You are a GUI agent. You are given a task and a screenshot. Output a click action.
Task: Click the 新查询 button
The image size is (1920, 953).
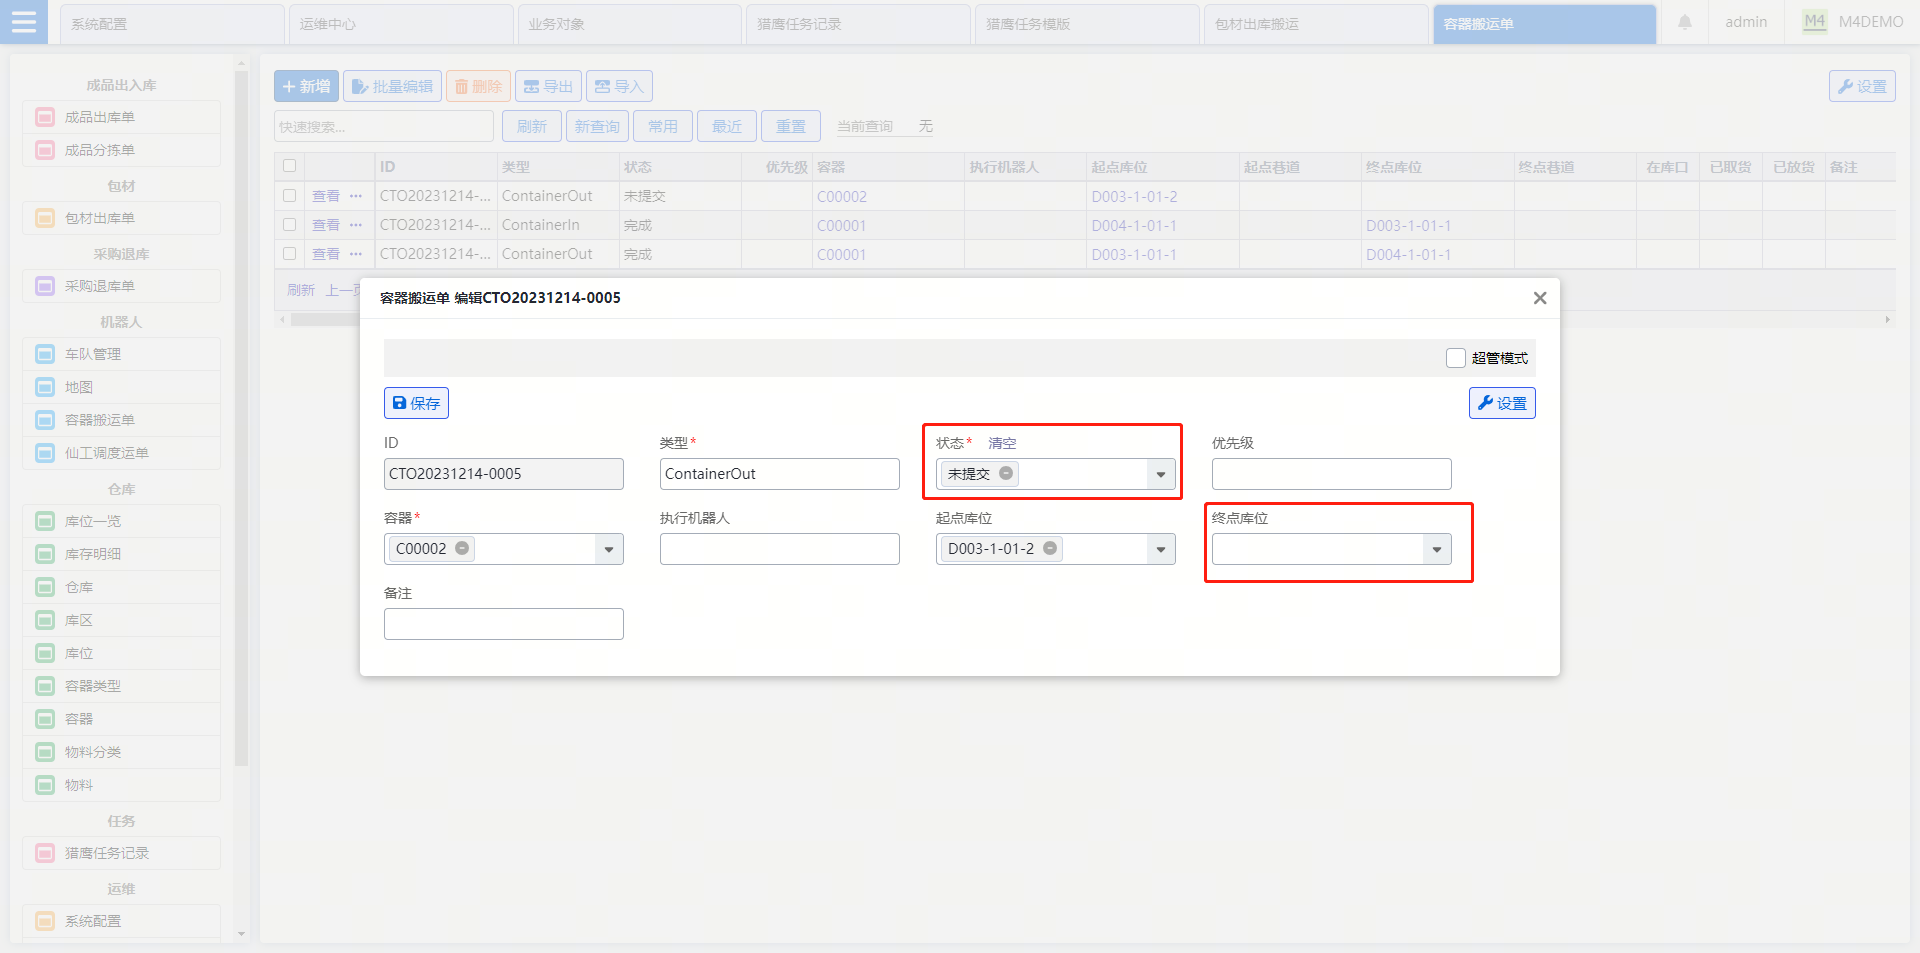click(597, 126)
